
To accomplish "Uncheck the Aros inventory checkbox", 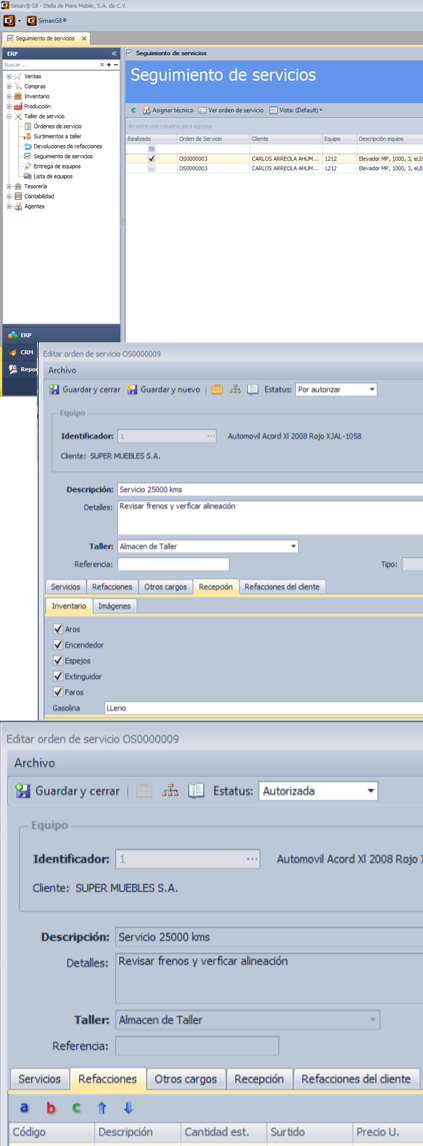I will click(58, 629).
